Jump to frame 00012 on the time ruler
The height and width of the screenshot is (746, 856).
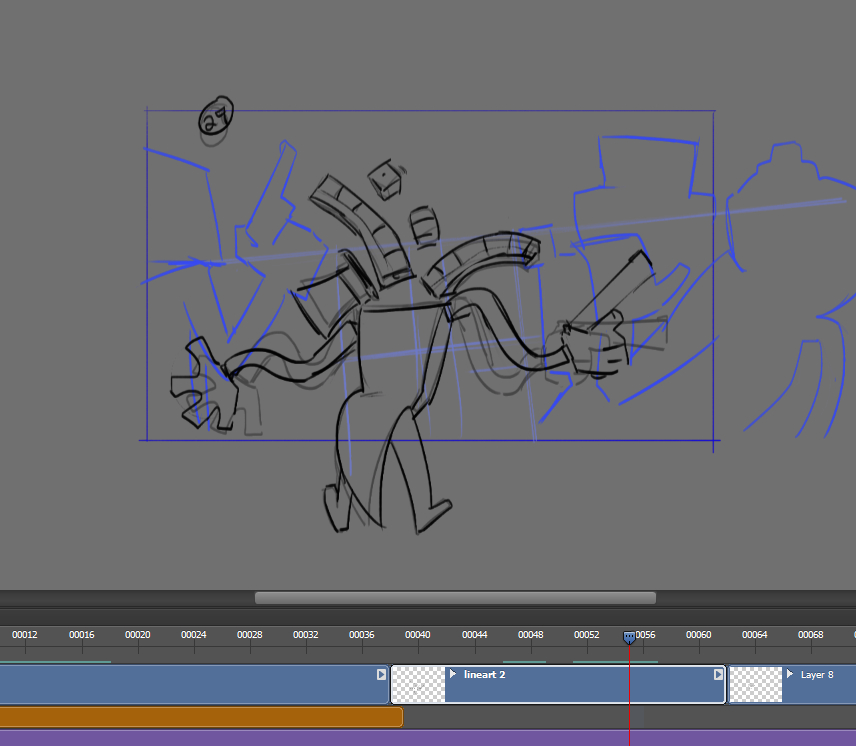25,635
